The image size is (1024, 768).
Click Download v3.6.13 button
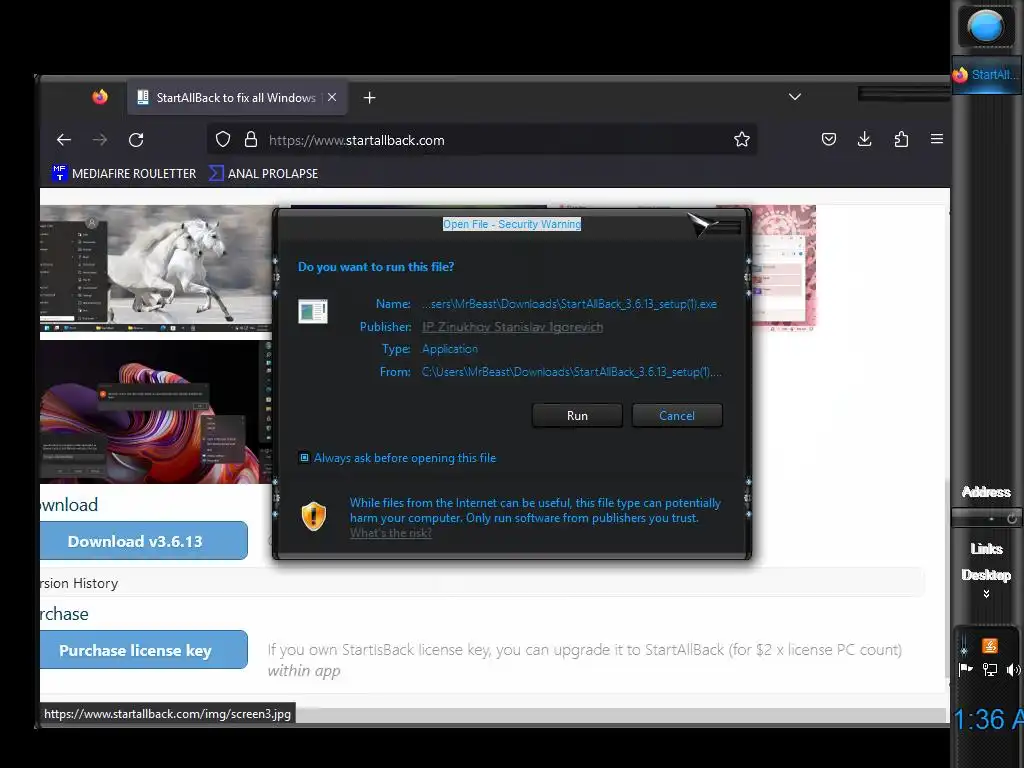click(x=144, y=541)
